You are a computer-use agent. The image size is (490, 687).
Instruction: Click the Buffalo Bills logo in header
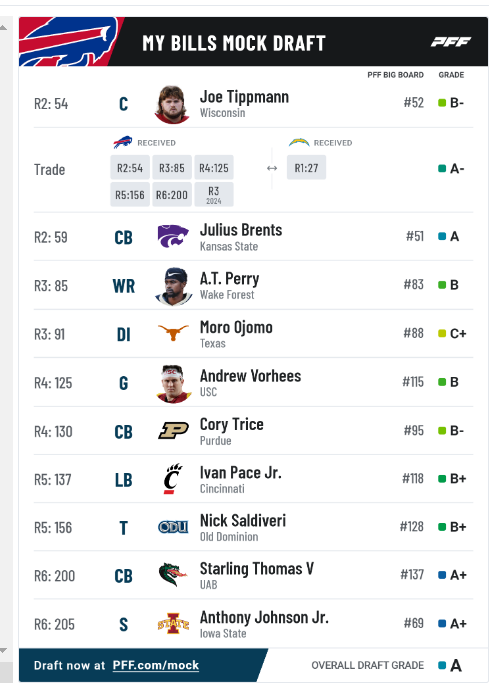click(68, 42)
